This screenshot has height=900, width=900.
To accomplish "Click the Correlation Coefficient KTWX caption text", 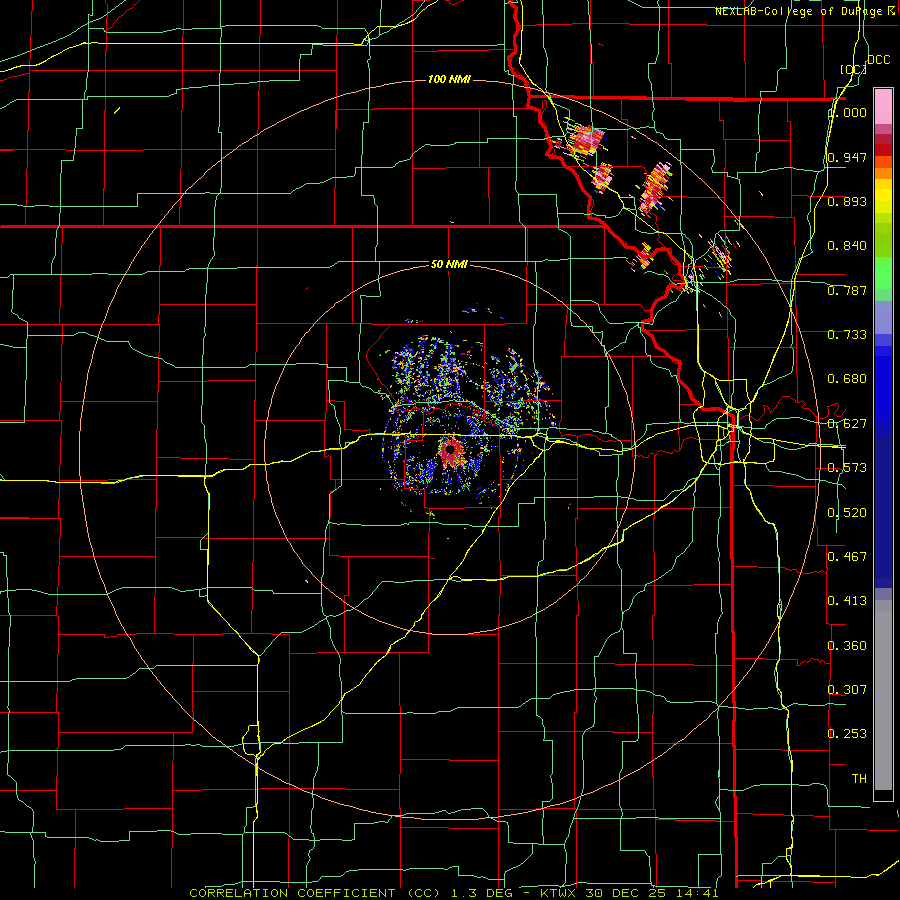I will coord(454,893).
